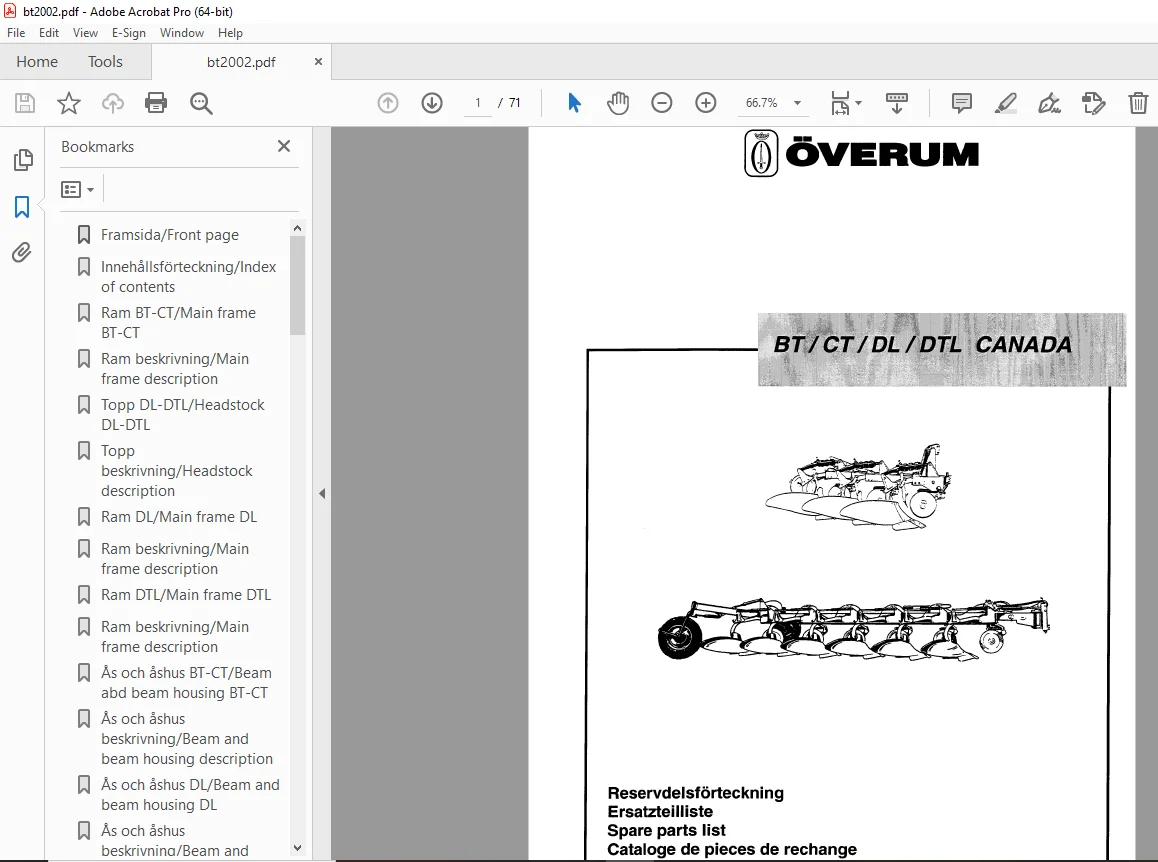1158x862 pixels.
Task: Add file to starred favorites
Action: [x=69, y=103]
